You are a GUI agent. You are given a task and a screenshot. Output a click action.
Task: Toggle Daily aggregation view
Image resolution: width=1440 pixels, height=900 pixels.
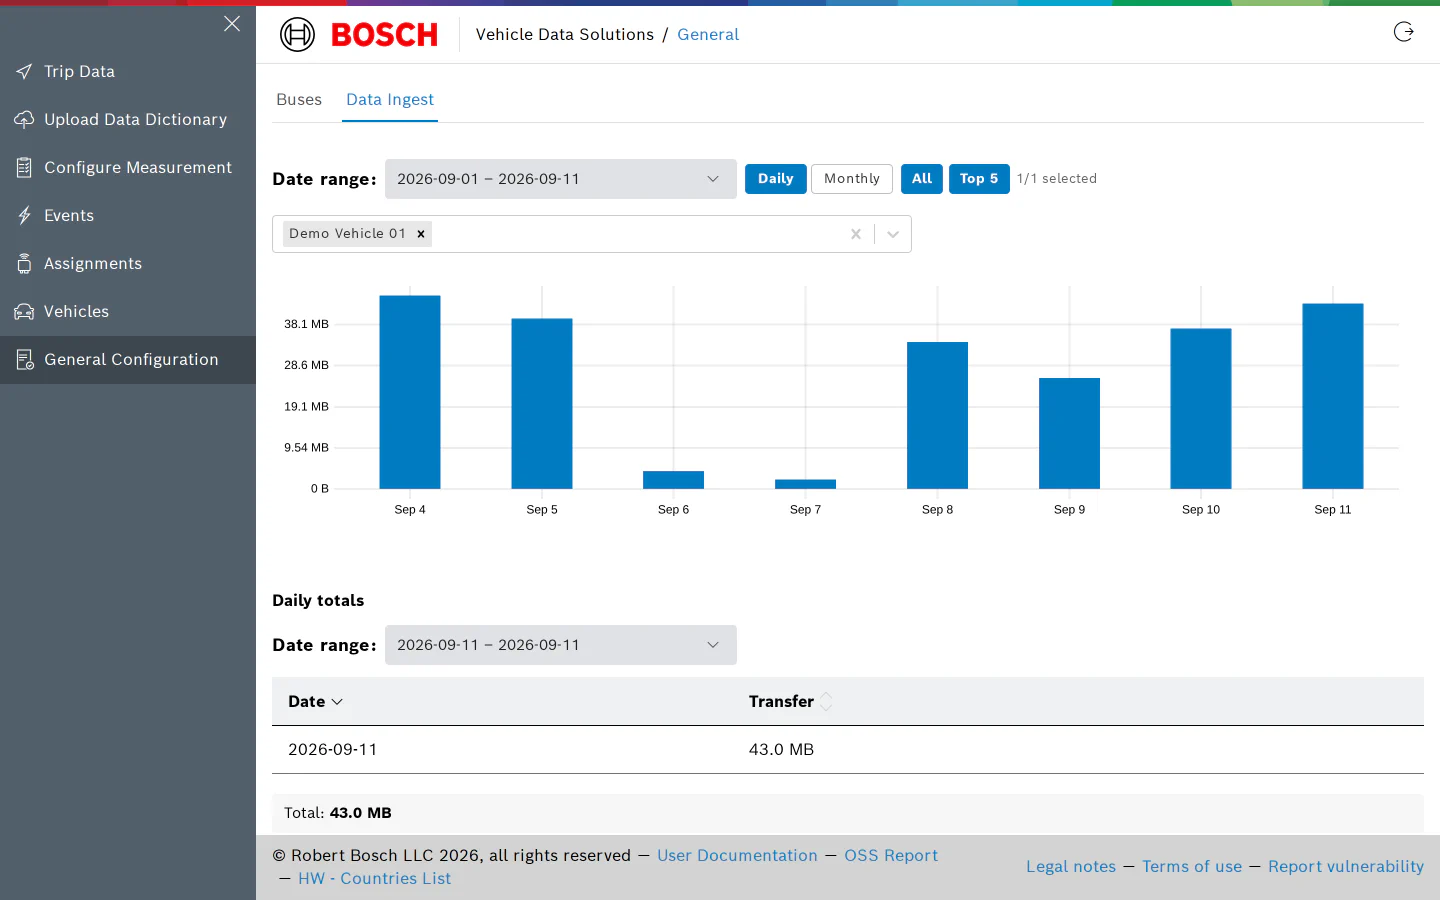tap(776, 179)
